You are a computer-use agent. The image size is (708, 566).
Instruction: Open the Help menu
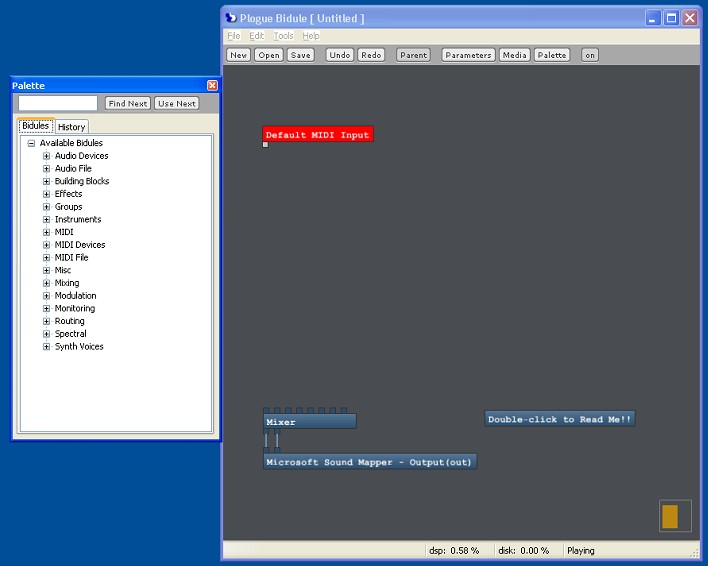[x=311, y=36]
